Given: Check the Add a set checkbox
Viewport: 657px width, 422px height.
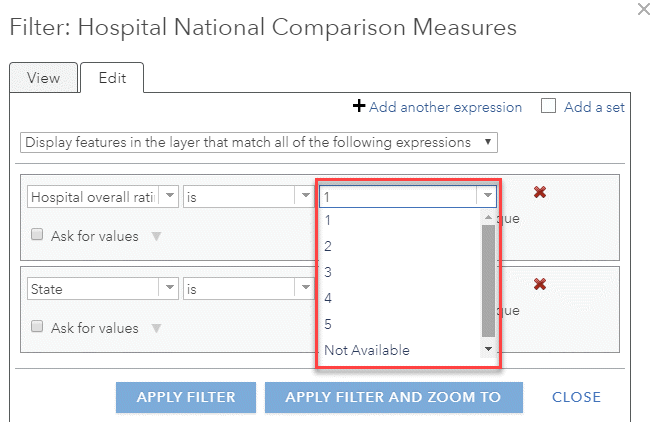Looking at the screenshot, I should coord(548,106).
